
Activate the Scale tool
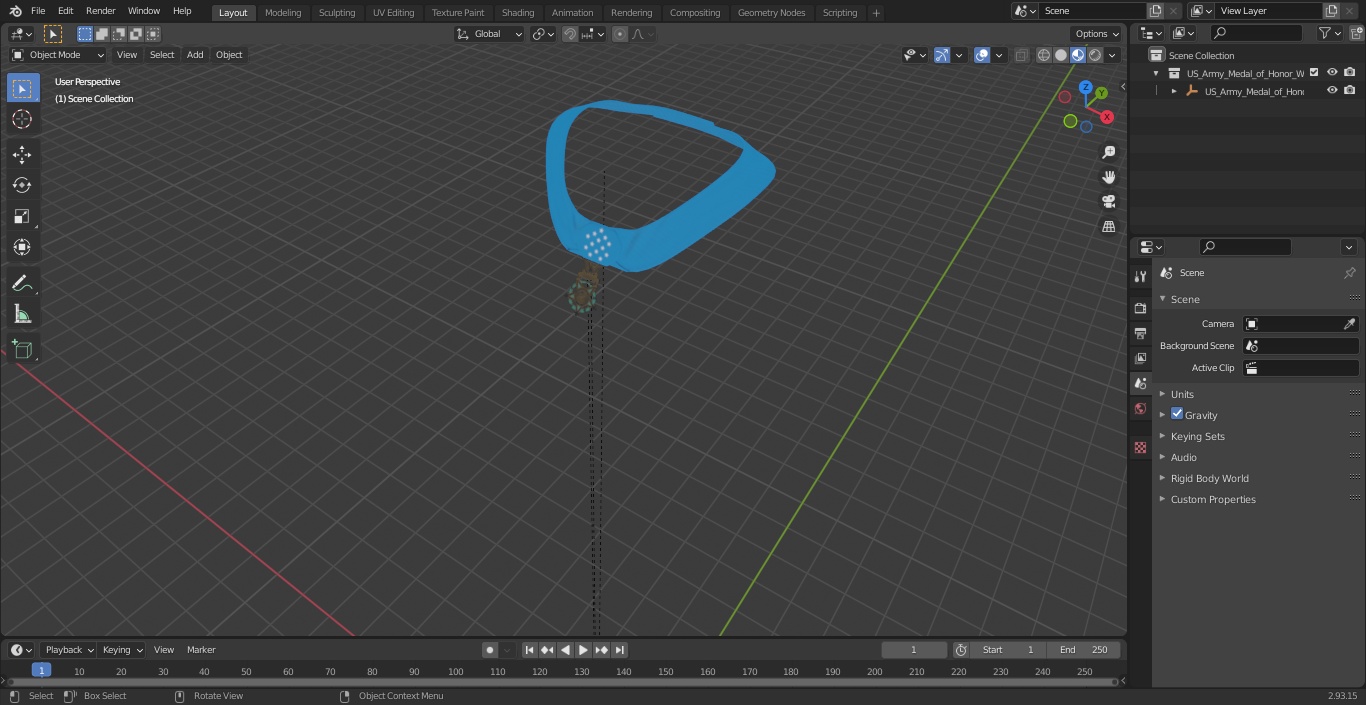click(22, 216)
